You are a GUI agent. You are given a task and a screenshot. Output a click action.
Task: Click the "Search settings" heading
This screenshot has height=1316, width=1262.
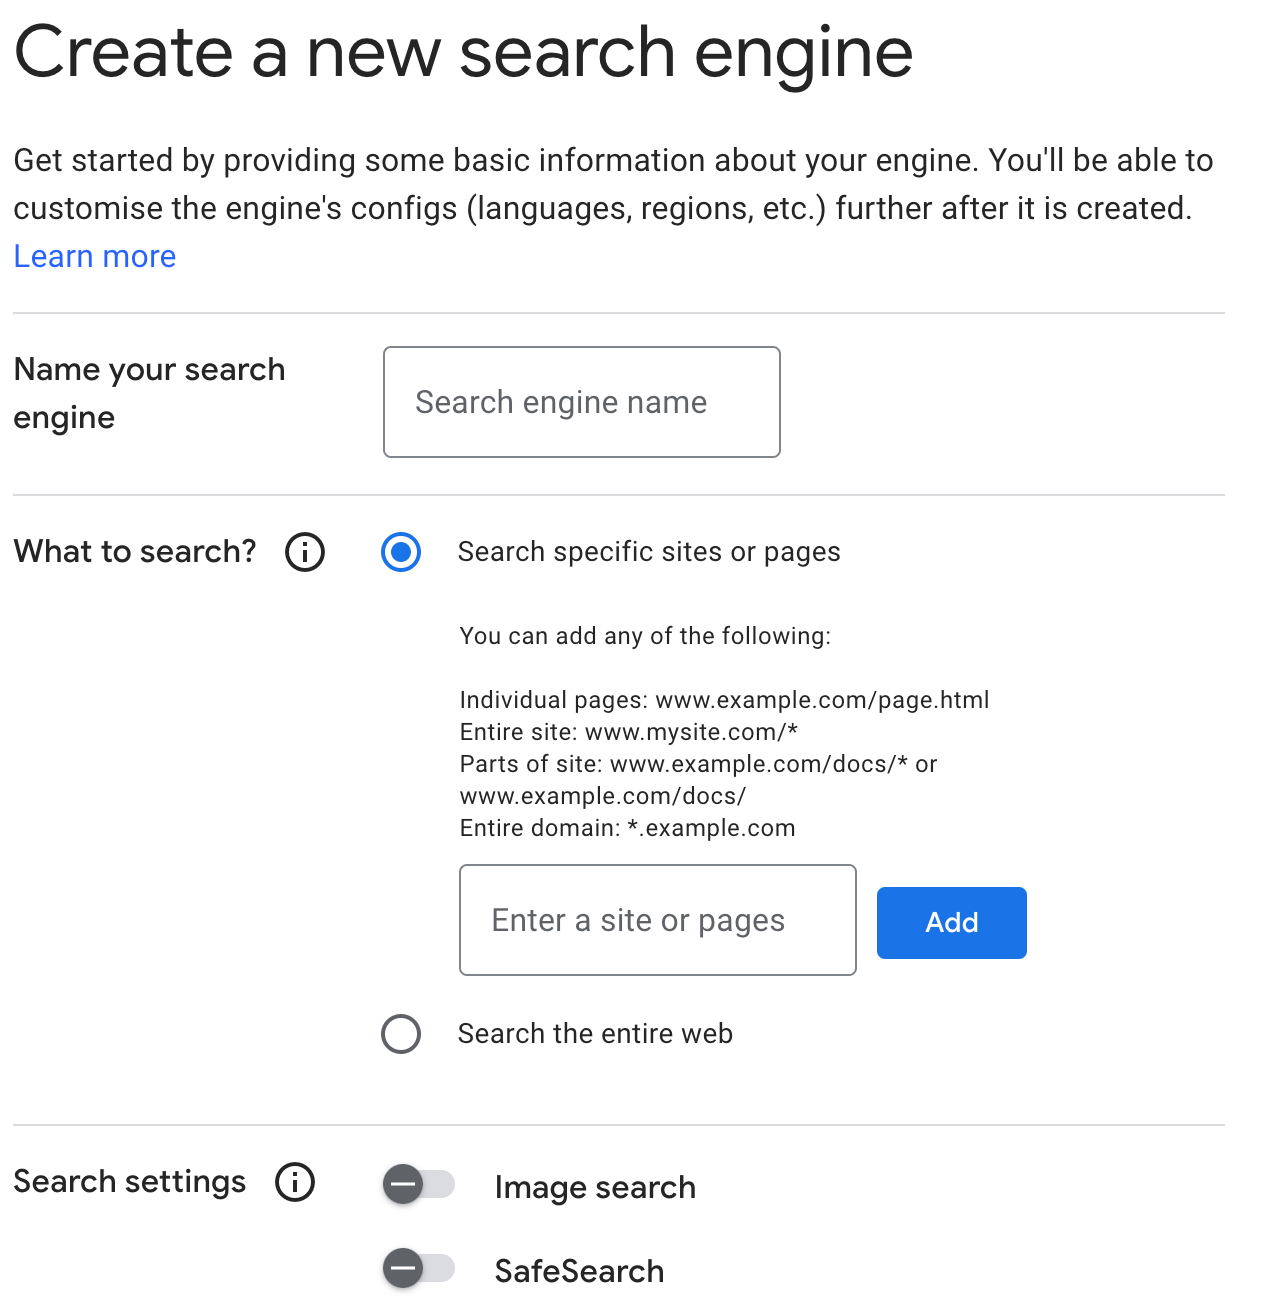point(129,1181)
